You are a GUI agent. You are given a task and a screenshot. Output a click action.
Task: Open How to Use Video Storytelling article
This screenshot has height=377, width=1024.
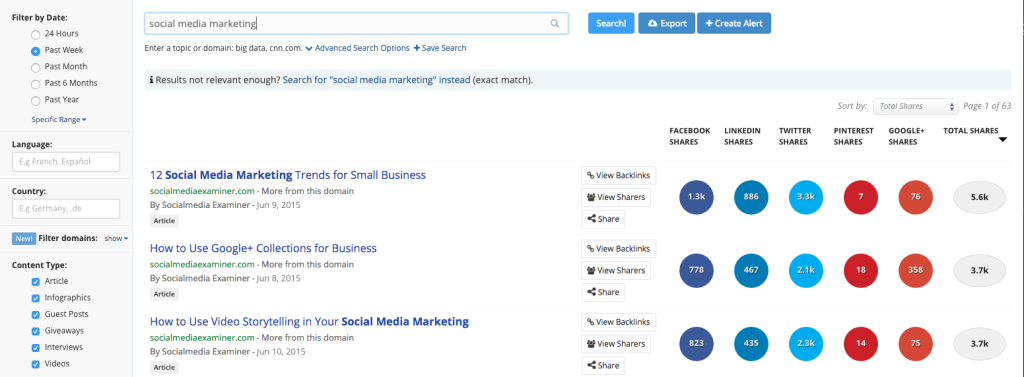pos(310,321)
